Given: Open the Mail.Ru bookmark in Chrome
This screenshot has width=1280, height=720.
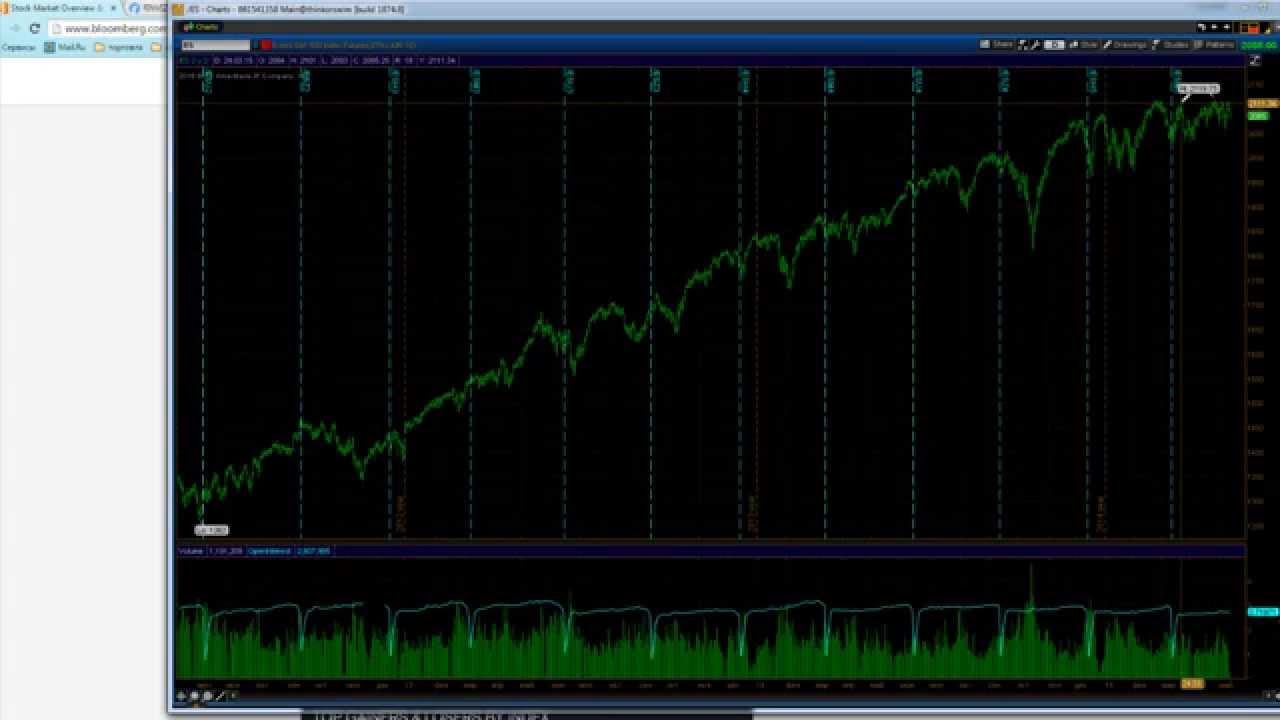Looking at the screenshot, I should click(x=65, y=47).
